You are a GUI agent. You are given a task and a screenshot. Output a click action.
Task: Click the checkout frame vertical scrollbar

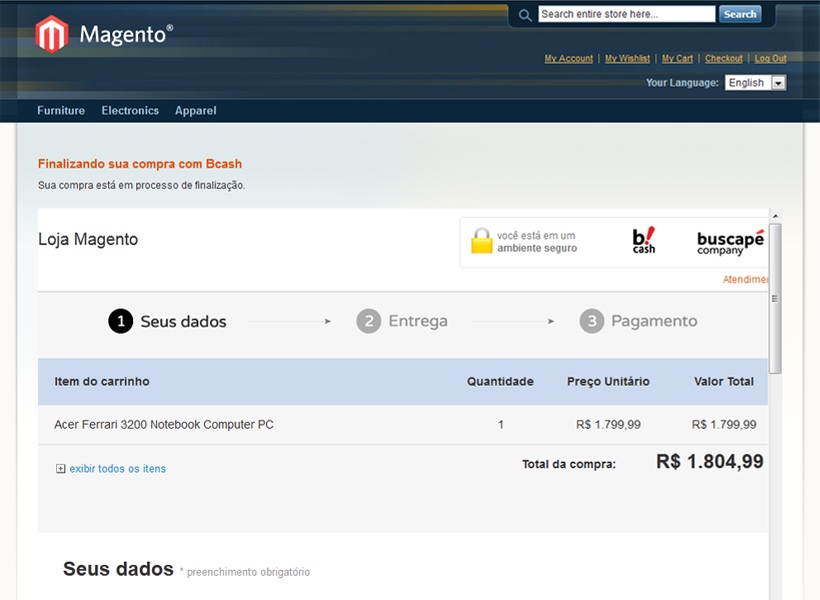coord(775,300)
